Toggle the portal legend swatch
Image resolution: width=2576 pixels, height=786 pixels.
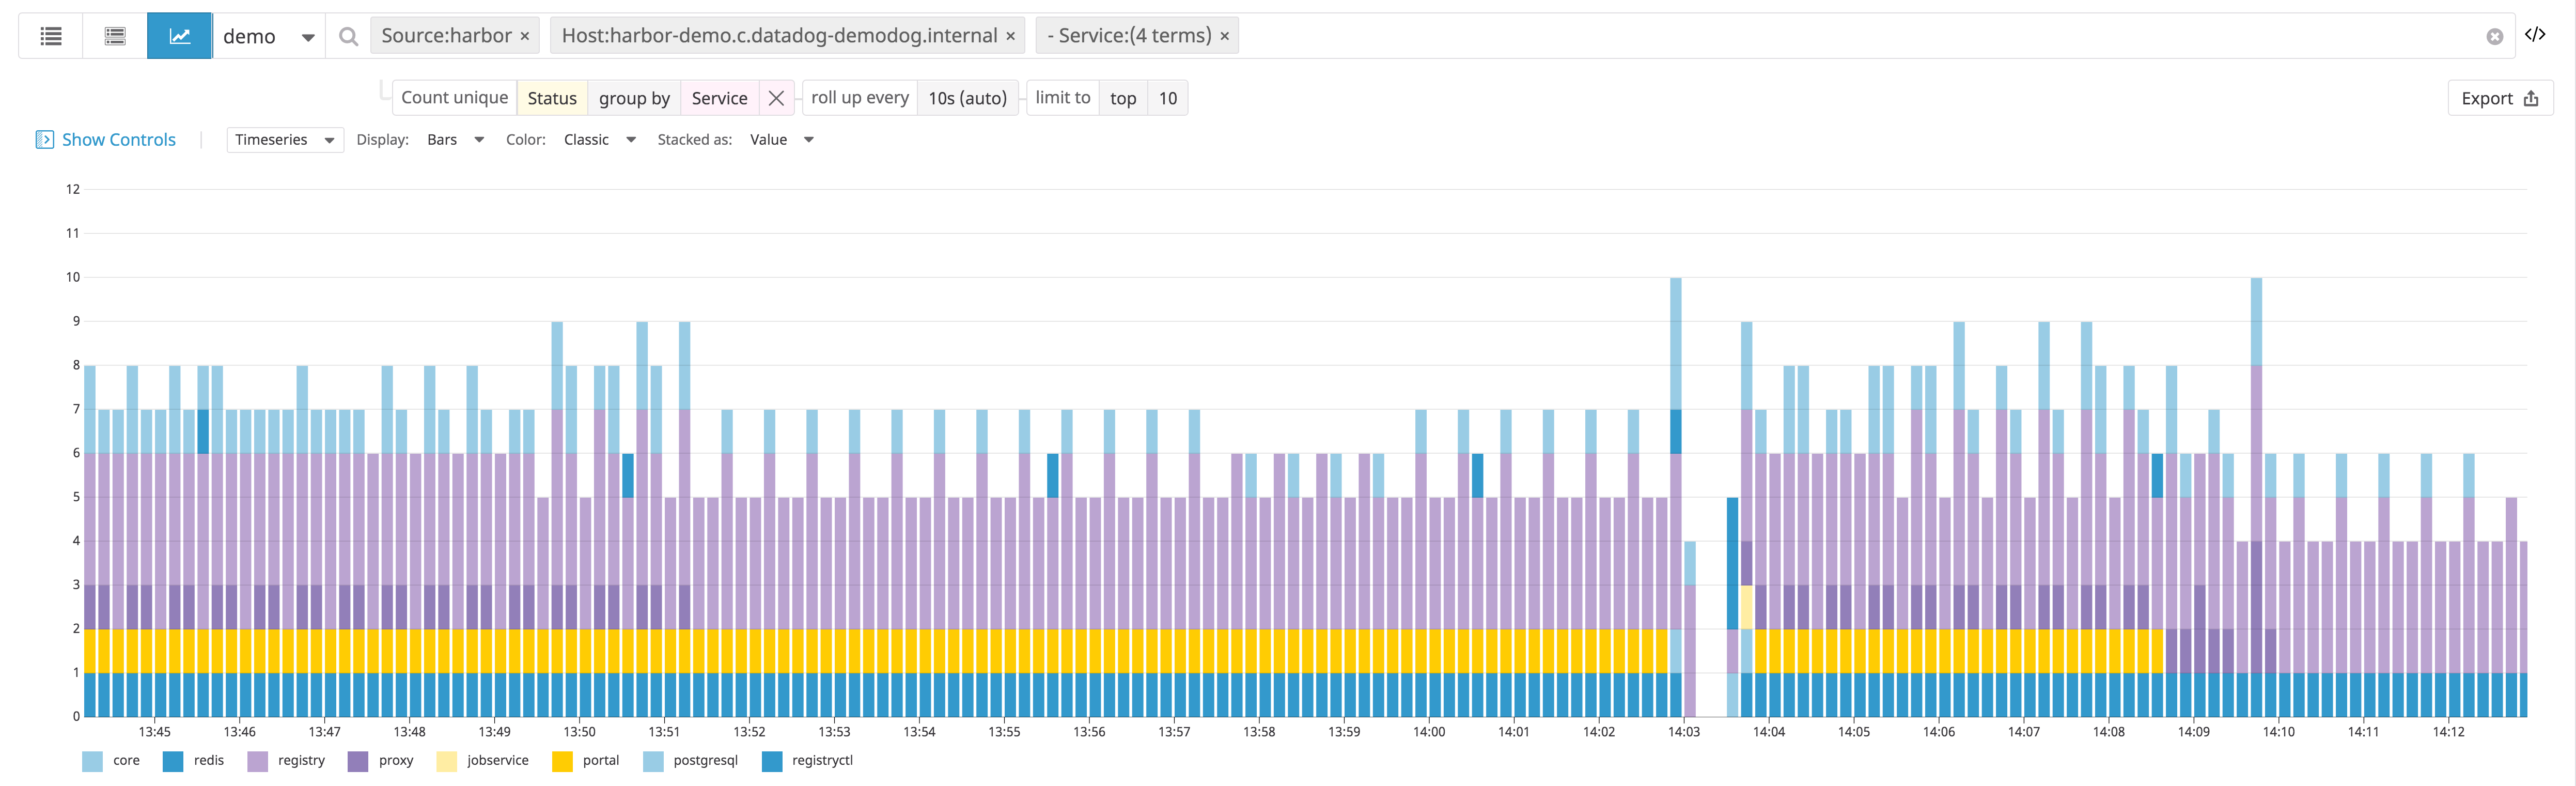click(563, 761)
